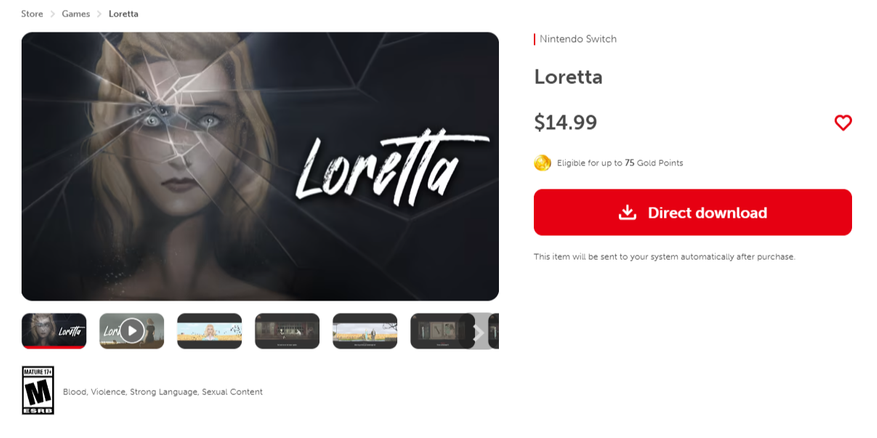Open the Games breadcrumb link
Screen dimensions: 877x438
pyautogui.click(x=76, y=14)
